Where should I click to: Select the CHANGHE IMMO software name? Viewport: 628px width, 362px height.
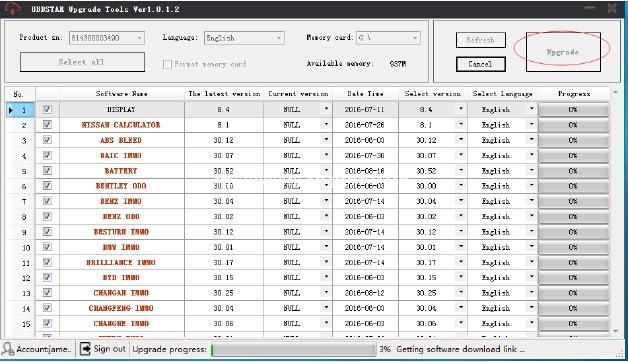121,324
